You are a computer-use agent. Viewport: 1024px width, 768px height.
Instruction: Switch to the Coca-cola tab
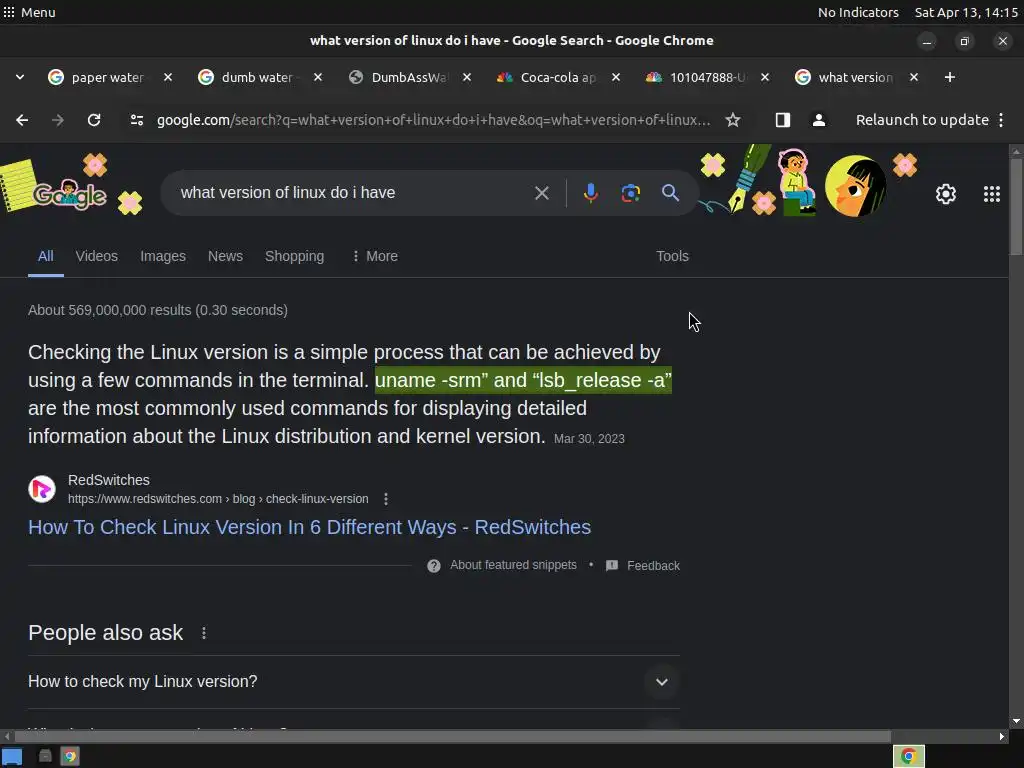pyautogui.click(x=554, y=77)
